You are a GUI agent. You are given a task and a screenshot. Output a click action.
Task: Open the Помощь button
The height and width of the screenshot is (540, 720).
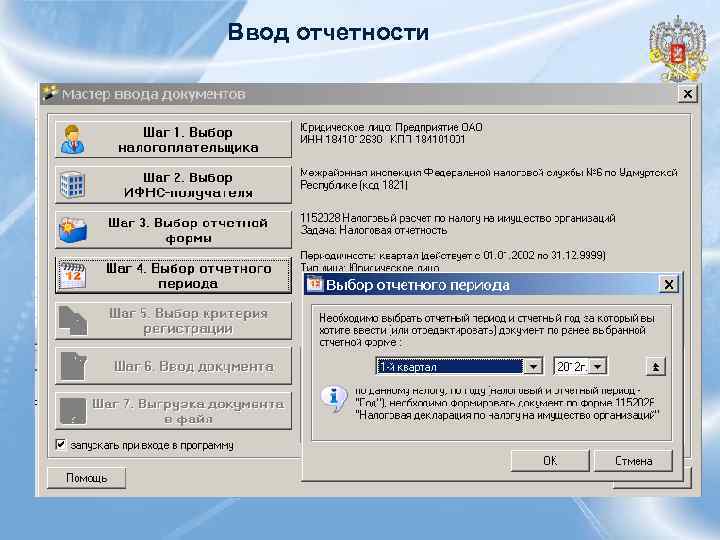tap(86, 478)
